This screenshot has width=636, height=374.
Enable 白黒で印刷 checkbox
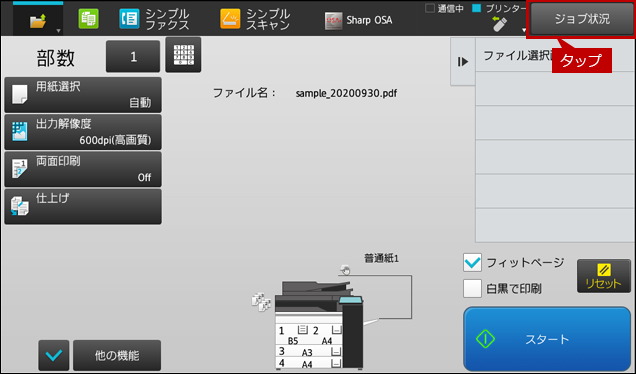(x=472, y=288)
